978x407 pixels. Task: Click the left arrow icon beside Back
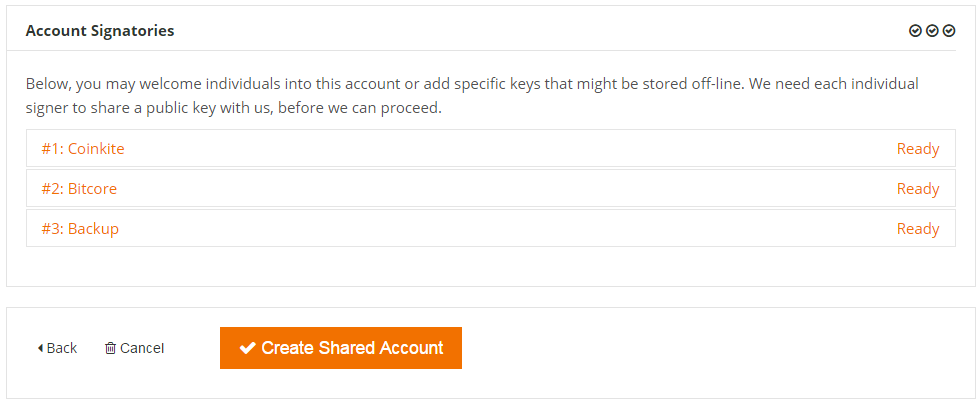point(41,348)
